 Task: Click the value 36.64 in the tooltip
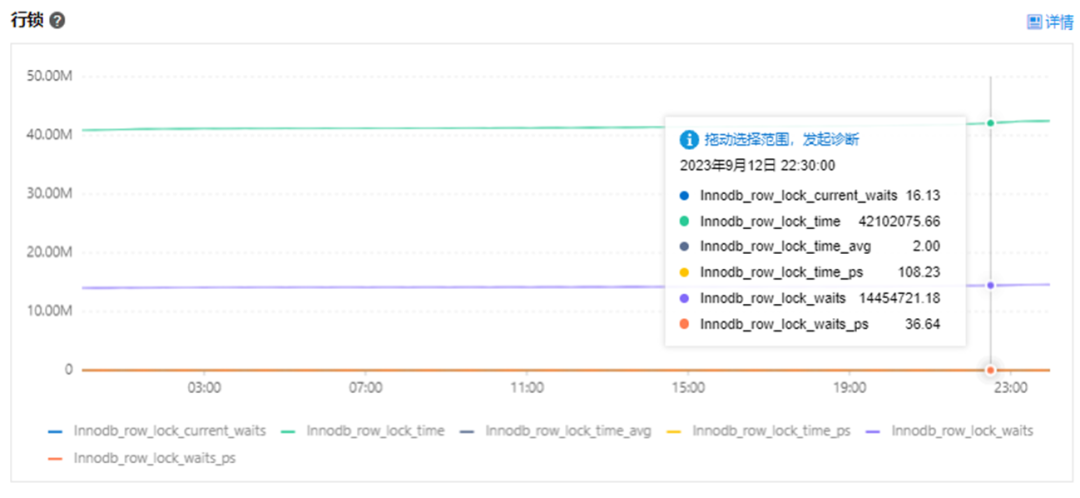pos(923,324)
